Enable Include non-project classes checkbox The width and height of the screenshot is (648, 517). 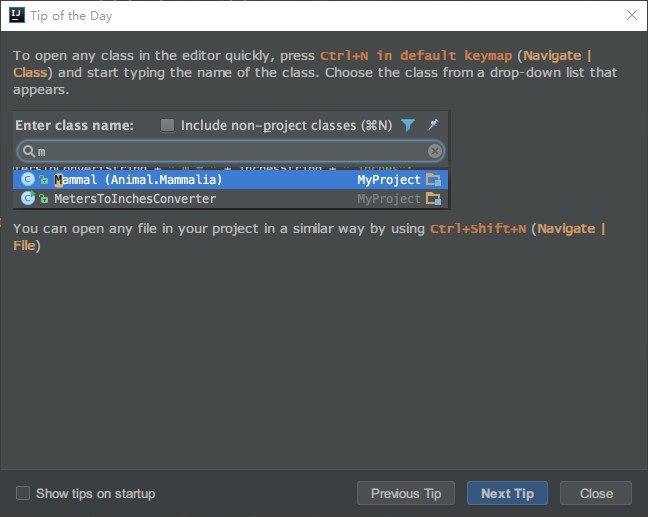pyautogui.click(x=168, y=125)
